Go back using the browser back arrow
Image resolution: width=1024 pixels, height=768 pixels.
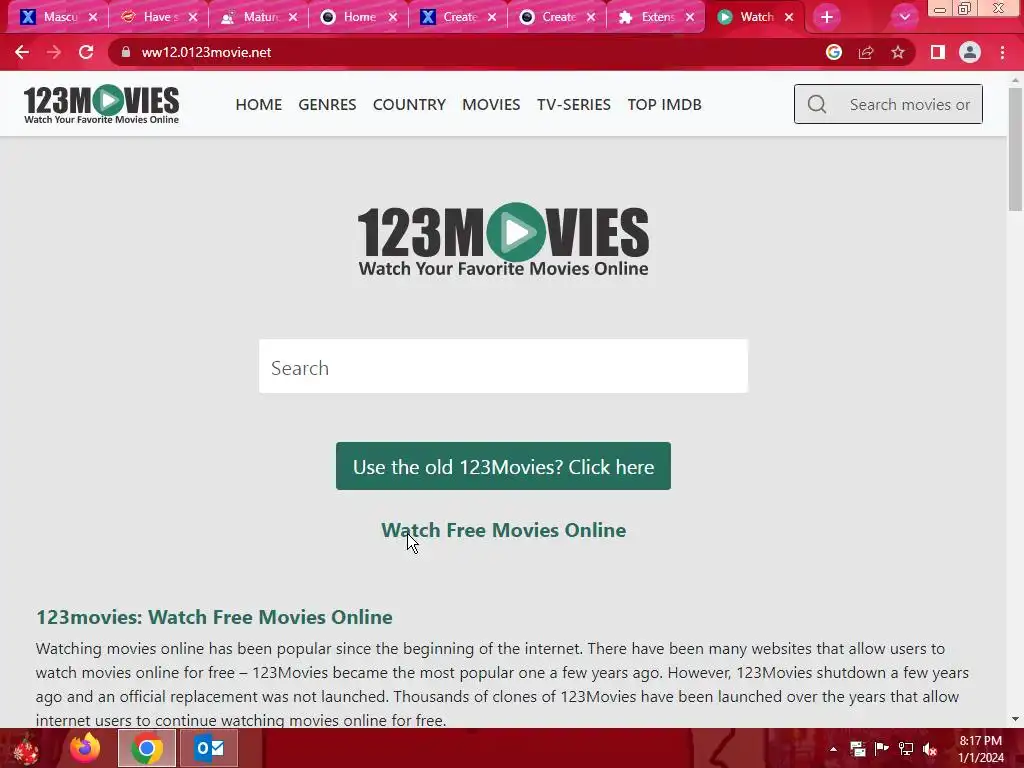click(22, 52)
